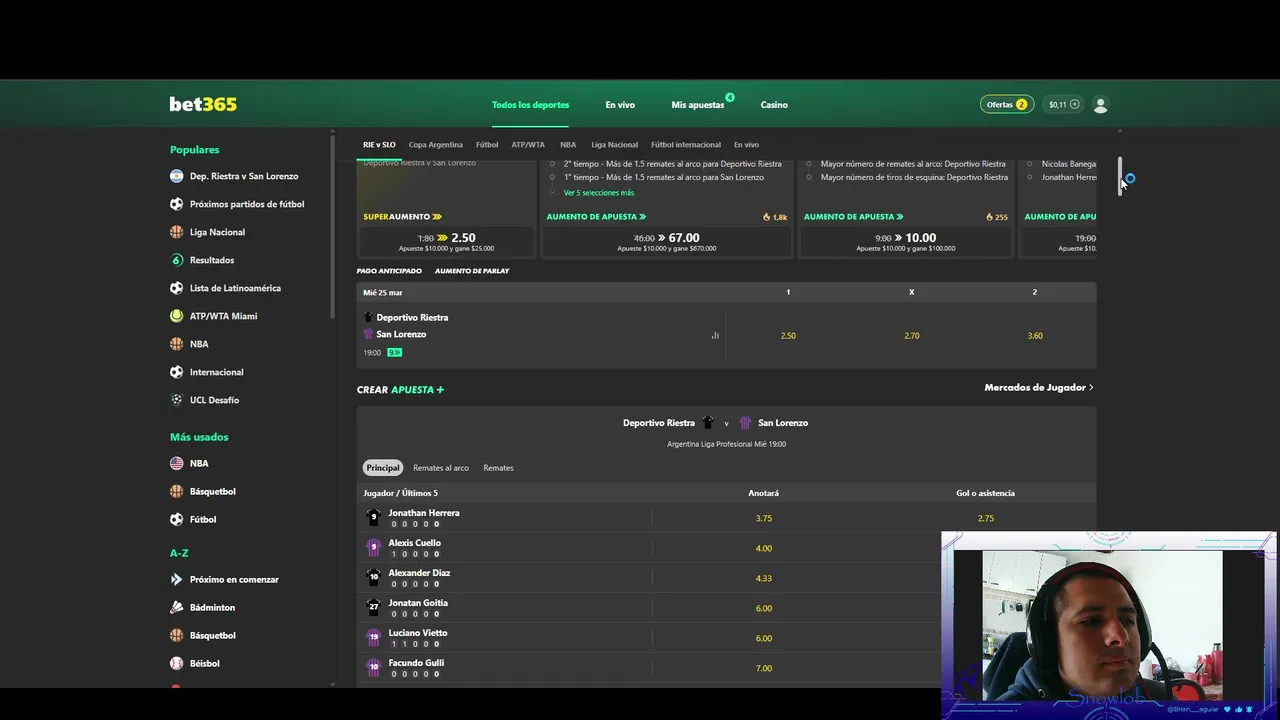Select the Principal tab
The image size is (1280, 720).
point(383,468)
